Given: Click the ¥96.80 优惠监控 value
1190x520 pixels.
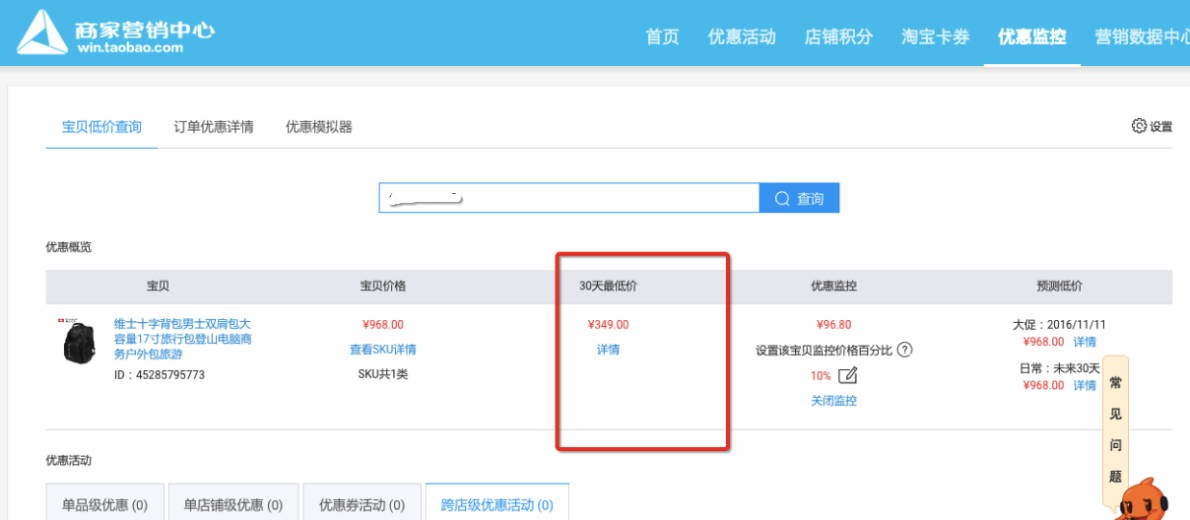Looking at the screenshot, I should pyautogui.click(x=833, y=325).
